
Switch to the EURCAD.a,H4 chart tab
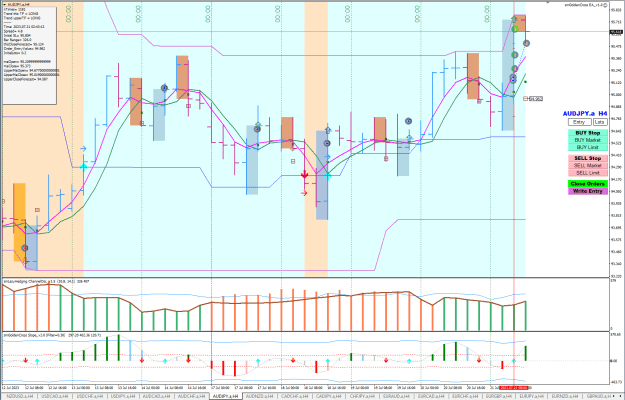click(x=431, y=396)
